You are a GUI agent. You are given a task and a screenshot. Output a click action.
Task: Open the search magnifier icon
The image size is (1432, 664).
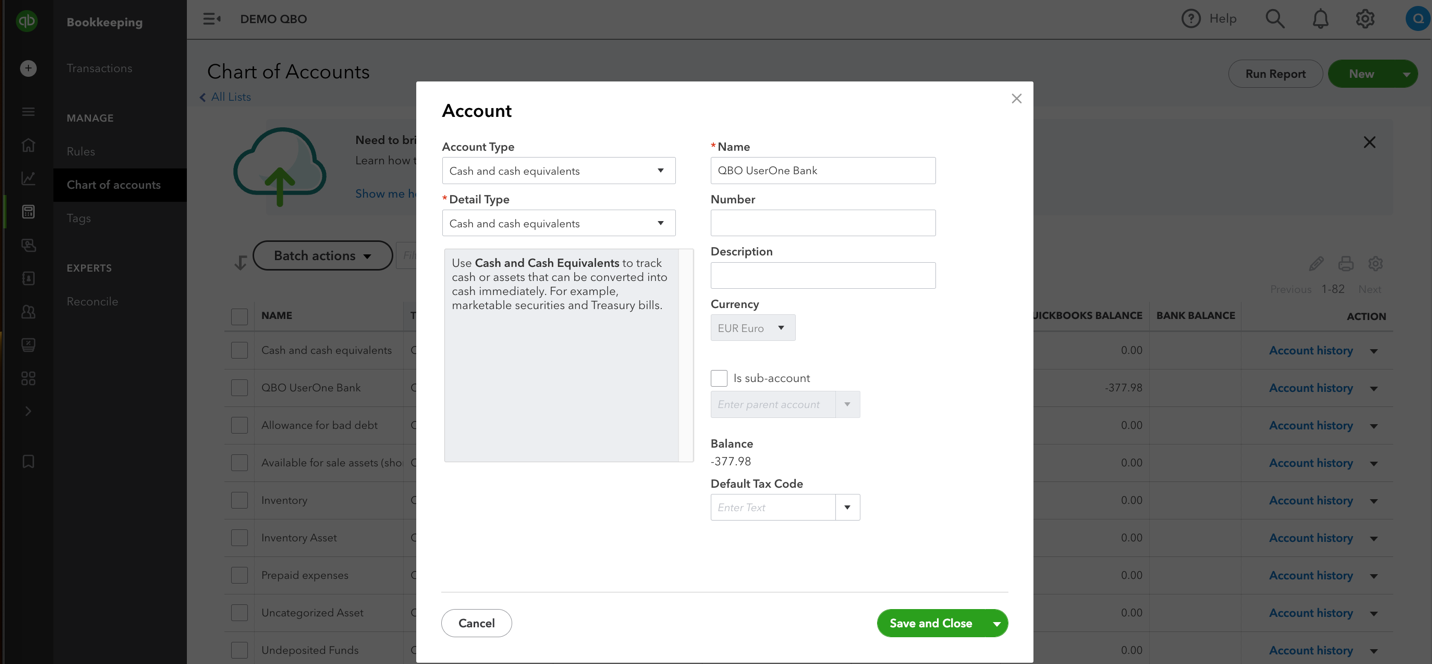[1275, 19]
